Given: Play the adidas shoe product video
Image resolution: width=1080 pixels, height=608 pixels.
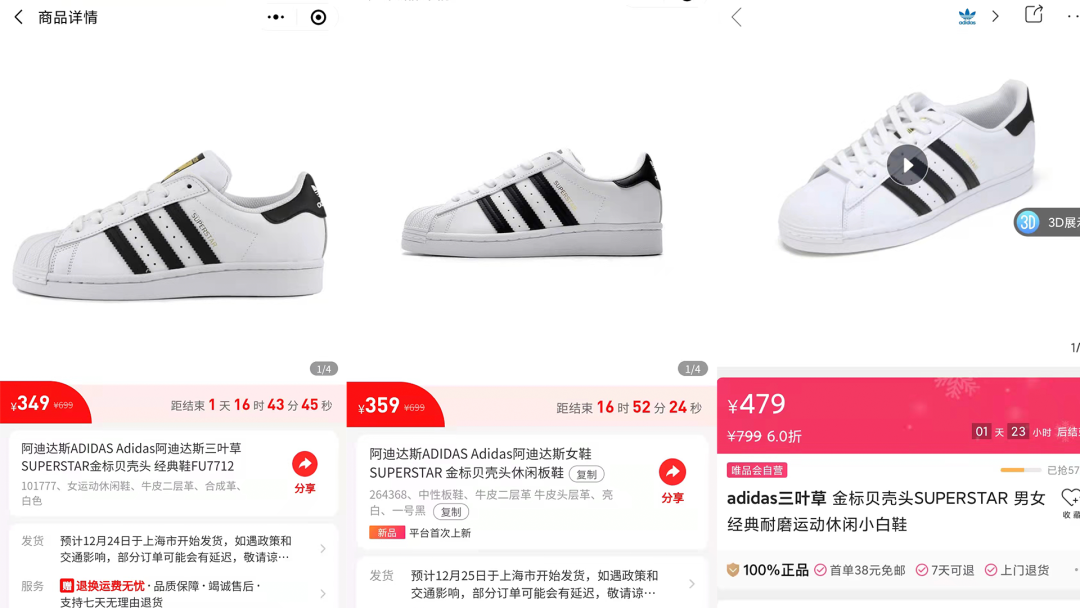Looking at the screenshot, I should (907, 165).
